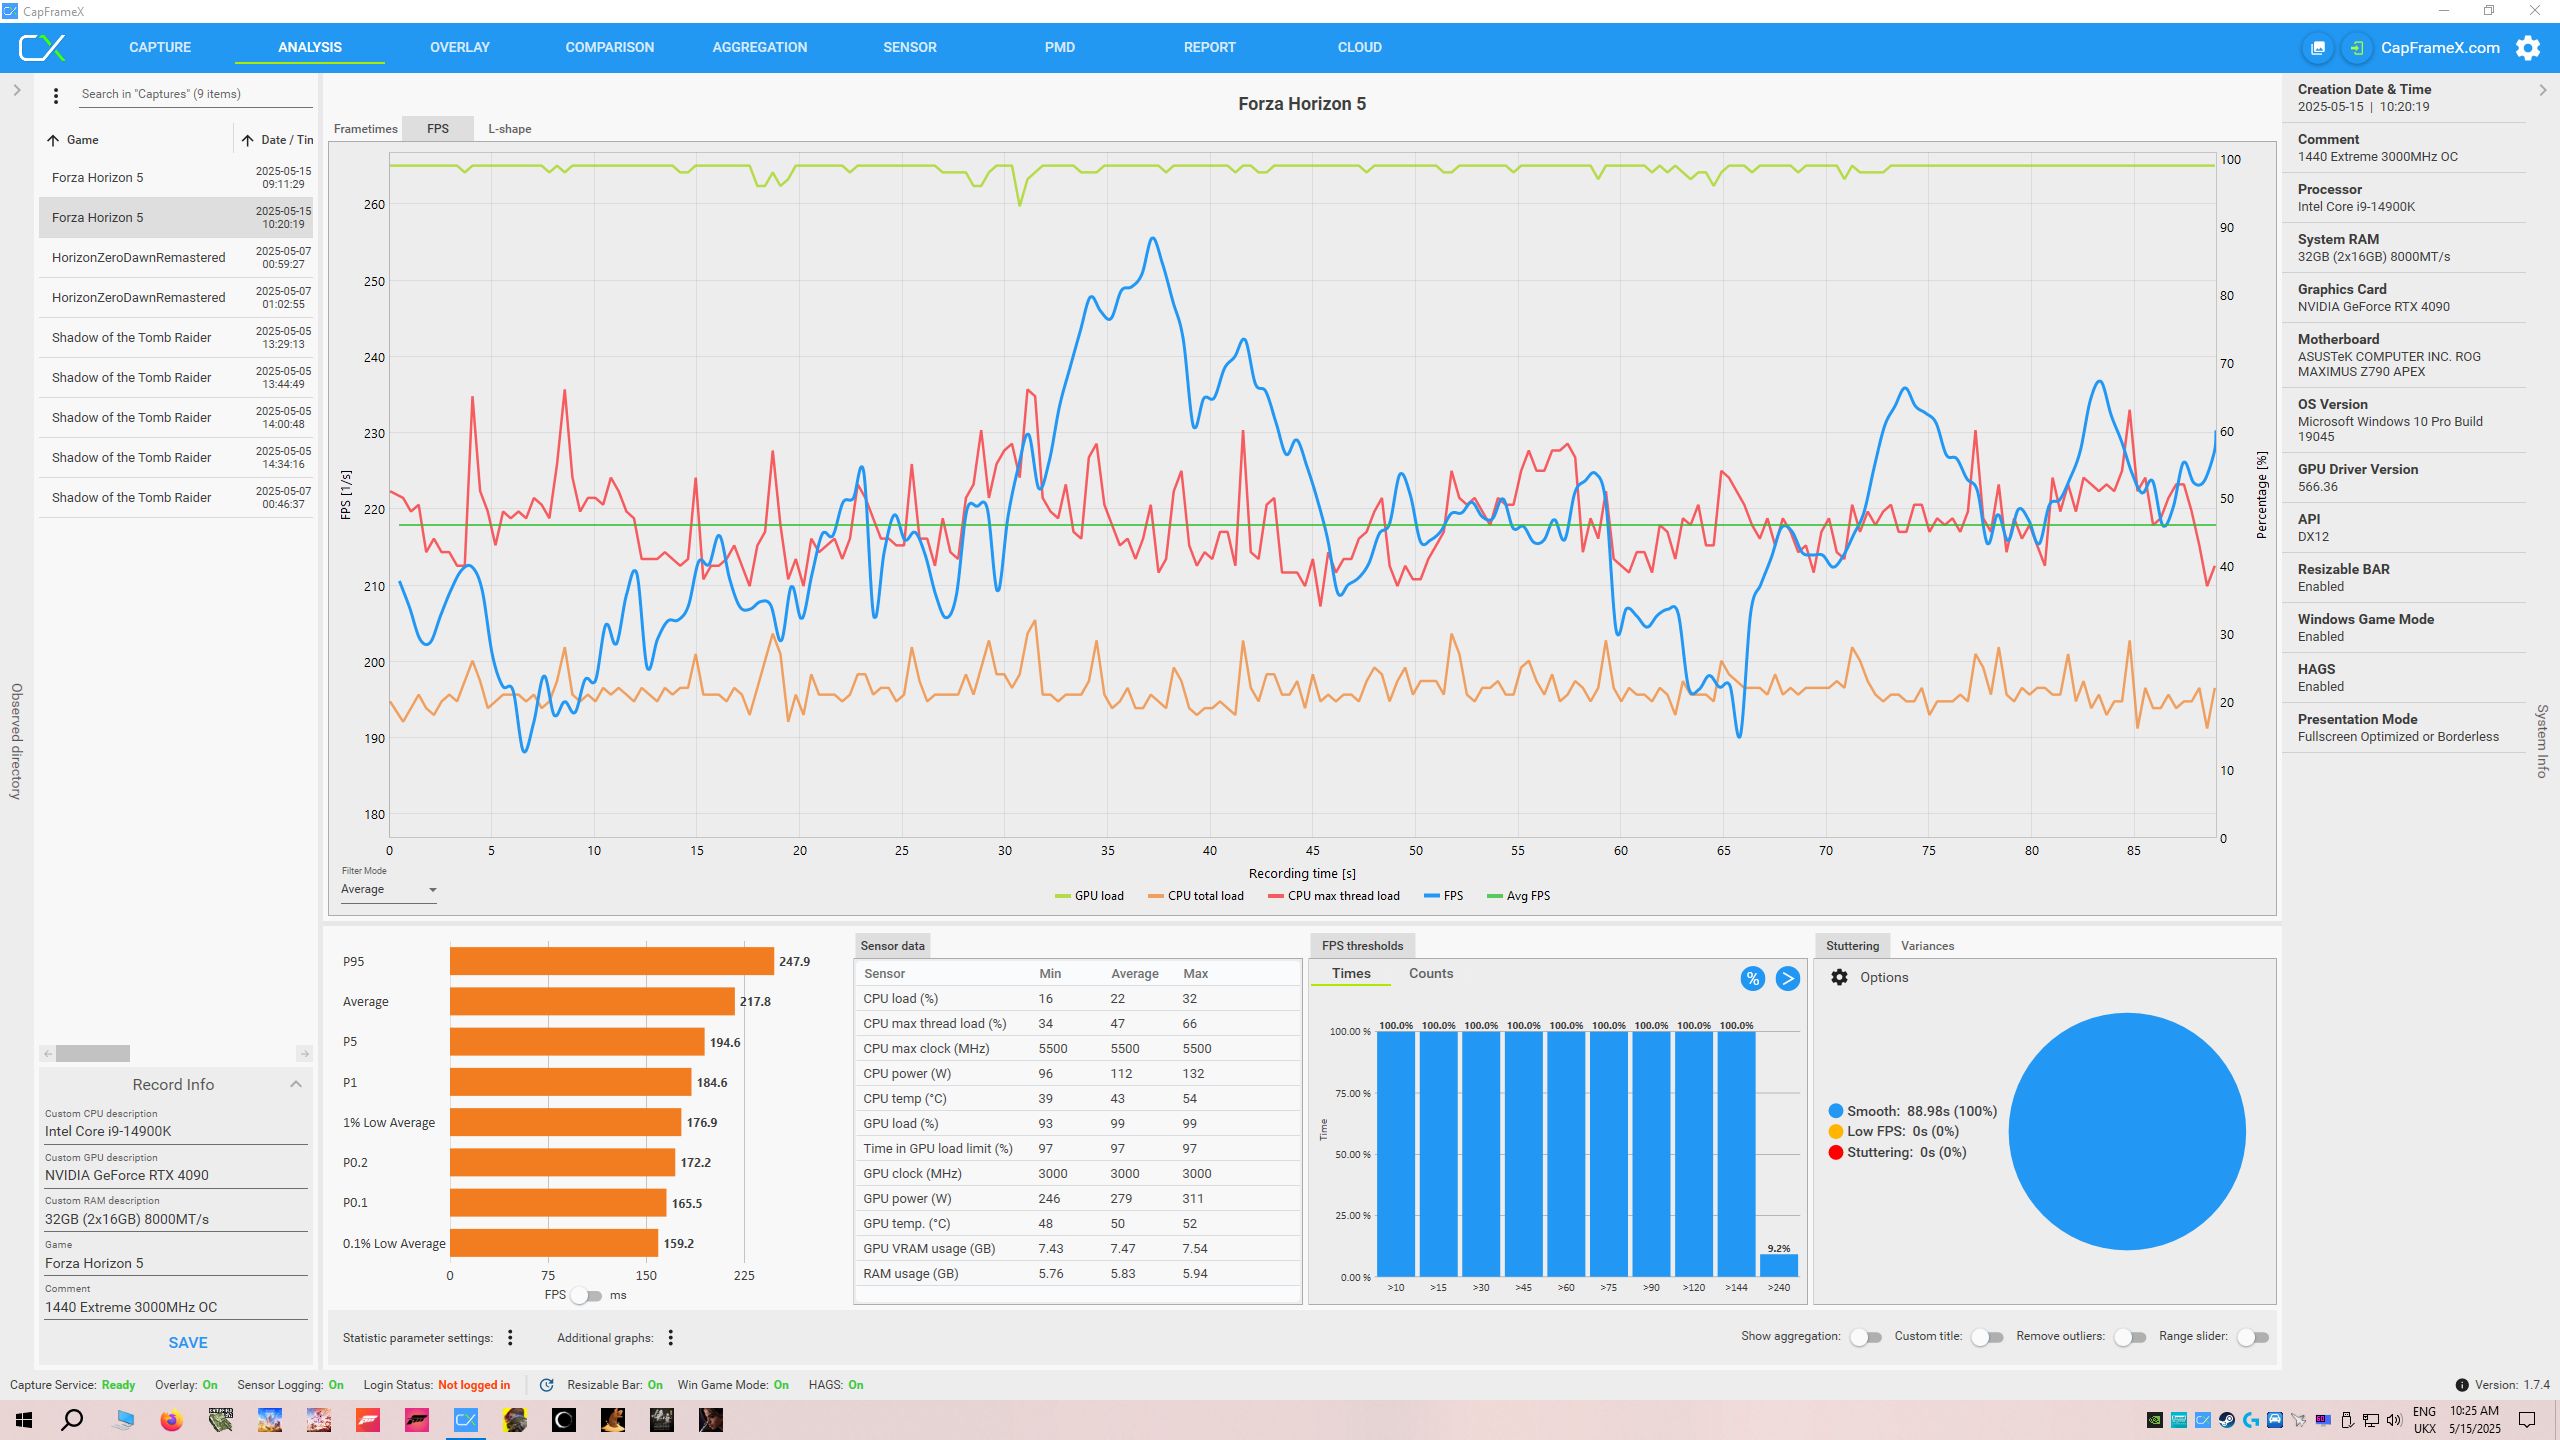Image resolution: width=2560 pixels, height=1440 pixels.
Task: Click the red Forza taskbar icon
Action: (368, 1420)
